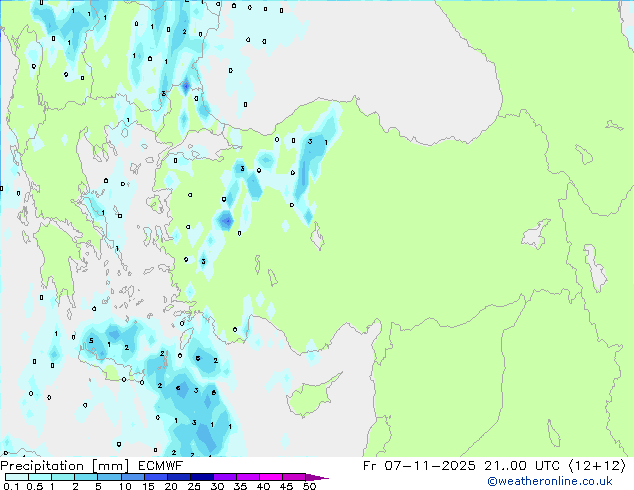This screenshot has height=490, width=634.
Task: Click the legend scale label '25'
Action: pos(194,486)
